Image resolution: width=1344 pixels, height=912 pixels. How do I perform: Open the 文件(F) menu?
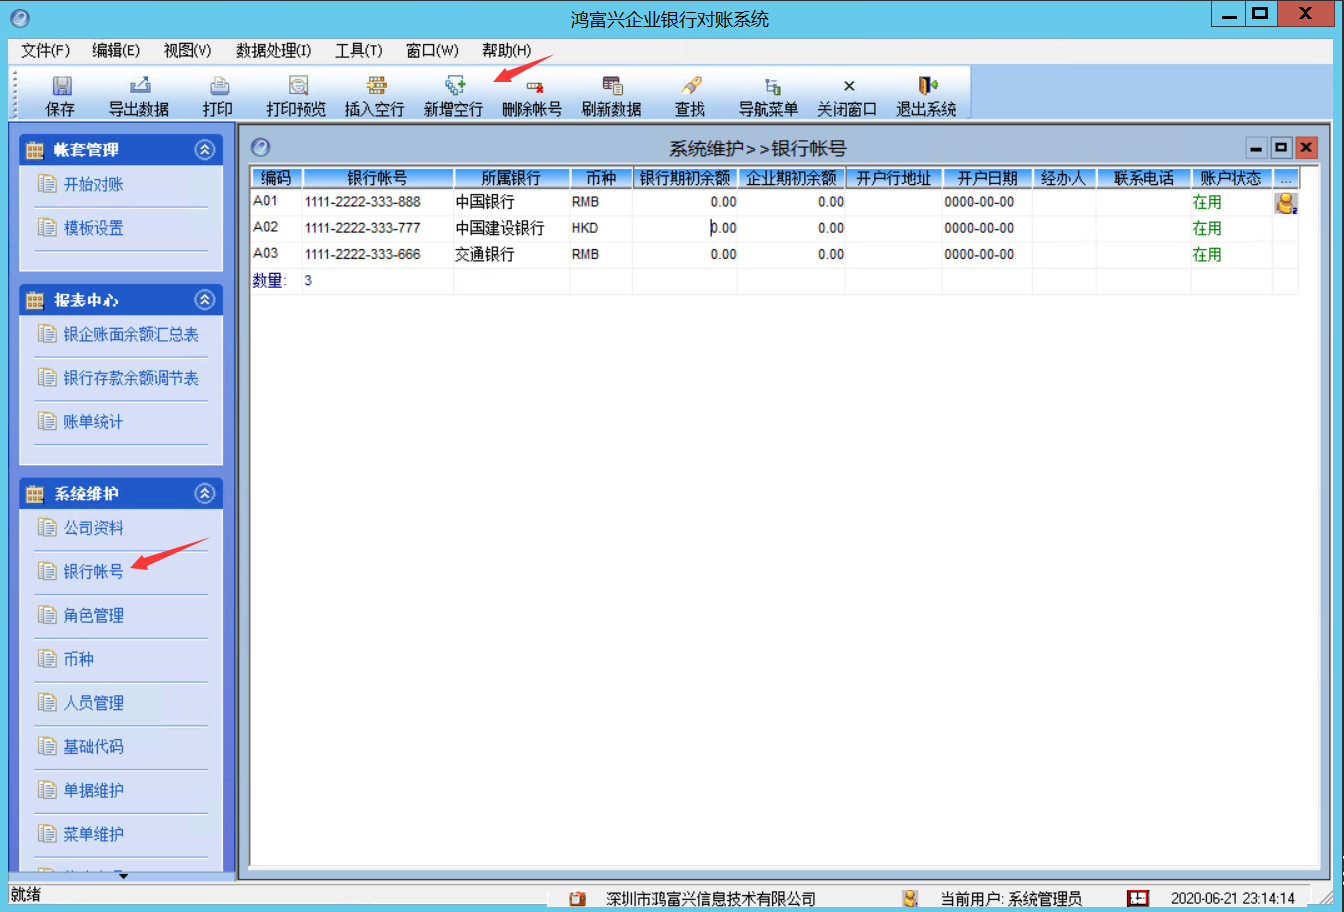pos(45,50)
